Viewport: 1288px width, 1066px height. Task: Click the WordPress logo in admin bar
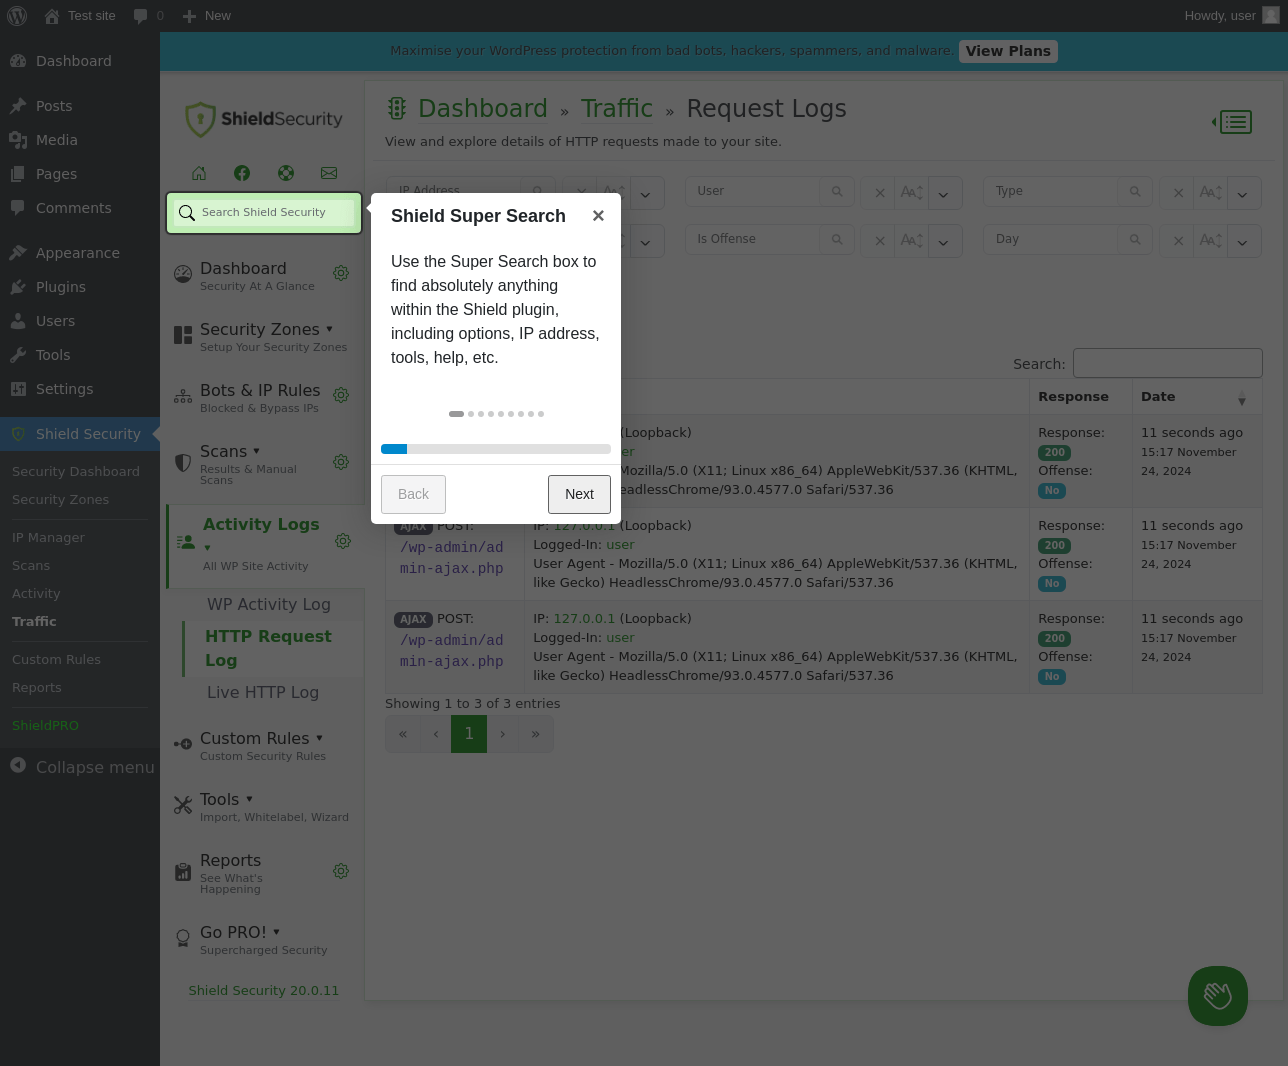point(17,15)
